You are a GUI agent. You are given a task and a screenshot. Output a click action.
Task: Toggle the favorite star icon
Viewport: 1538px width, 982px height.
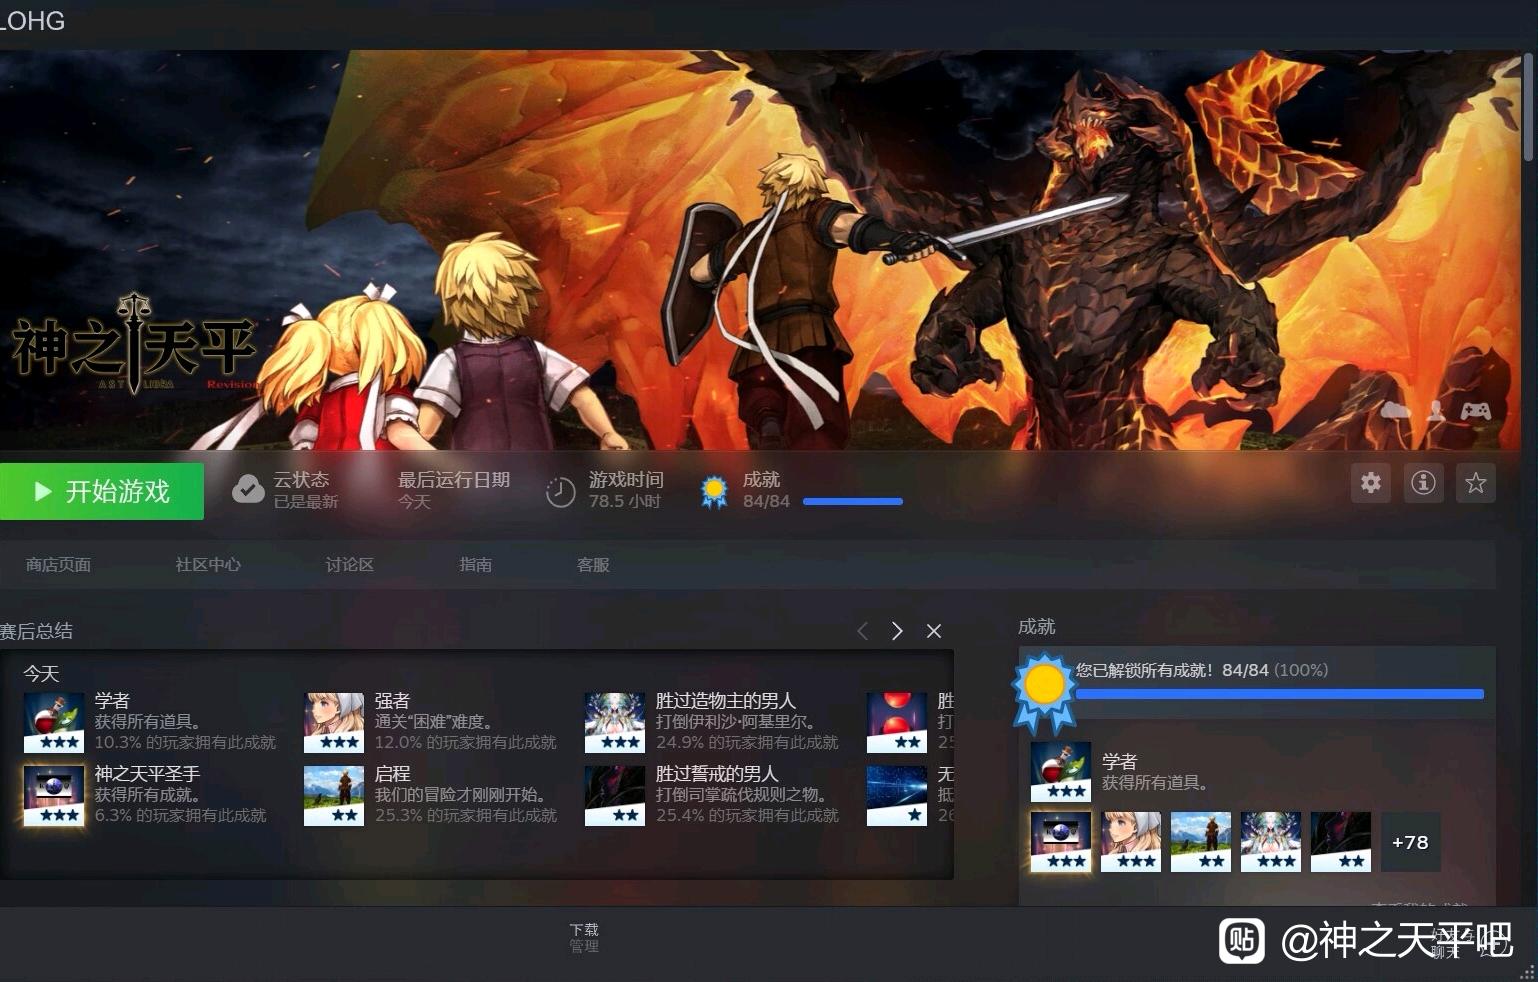[1475, 483]
